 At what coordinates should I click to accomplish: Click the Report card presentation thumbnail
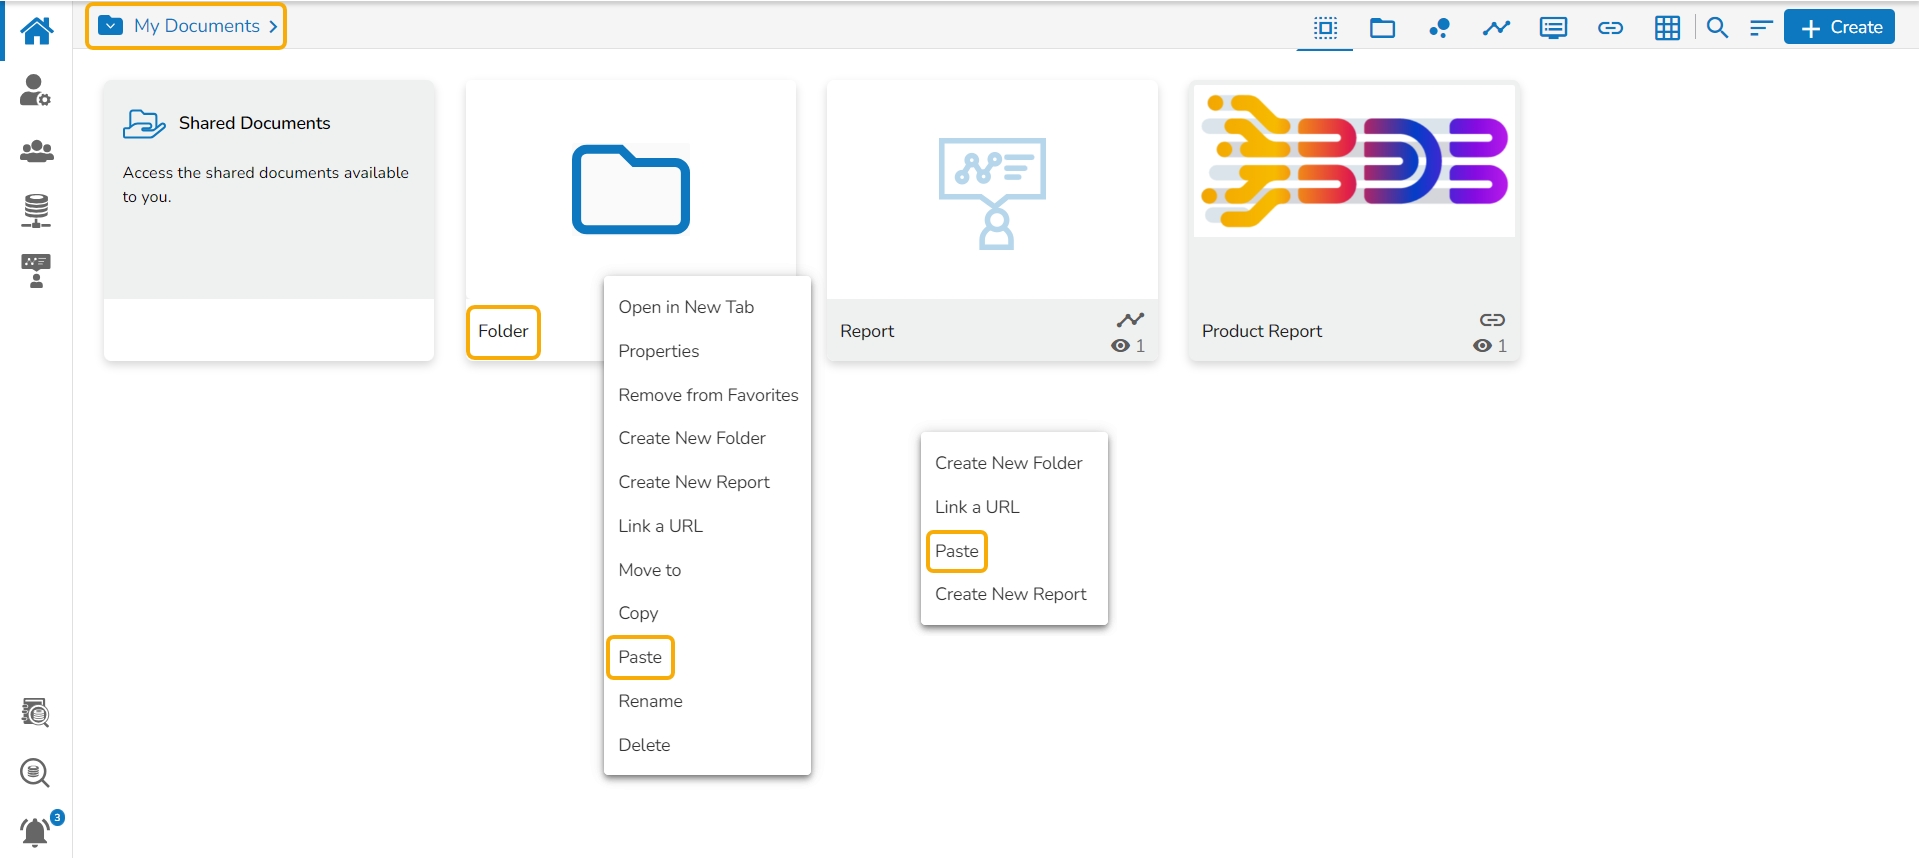pyautogui.click(x=993, y=193)
